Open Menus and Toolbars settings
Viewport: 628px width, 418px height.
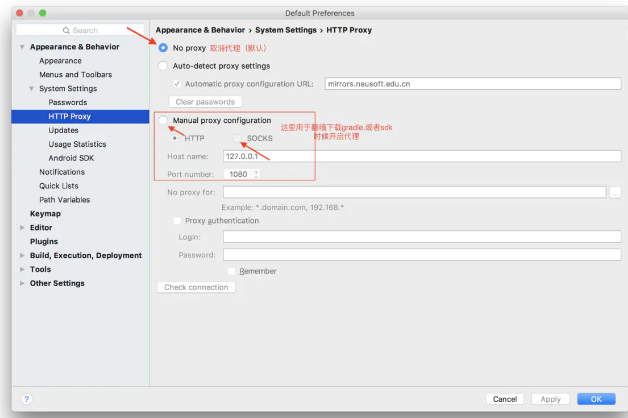pyautogui.click(x=76, y=74)
